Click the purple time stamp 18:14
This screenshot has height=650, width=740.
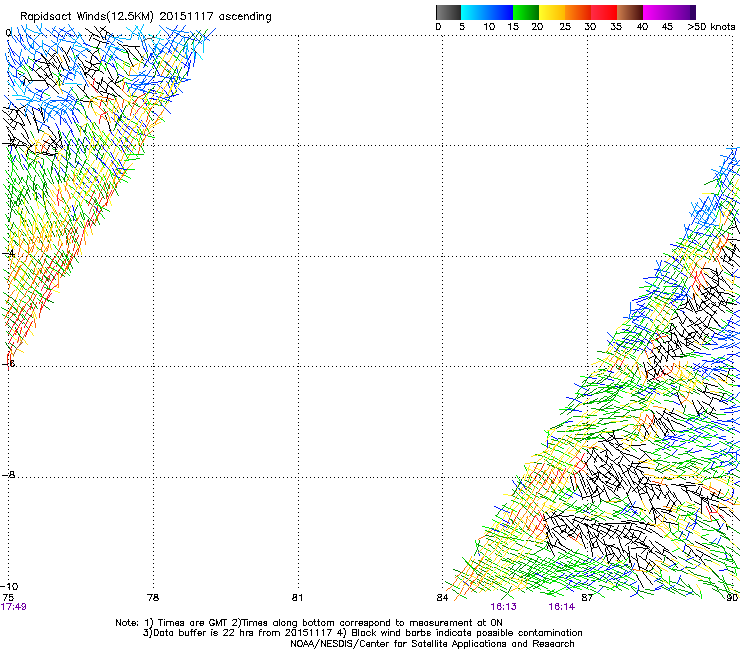tap(561, 607)
